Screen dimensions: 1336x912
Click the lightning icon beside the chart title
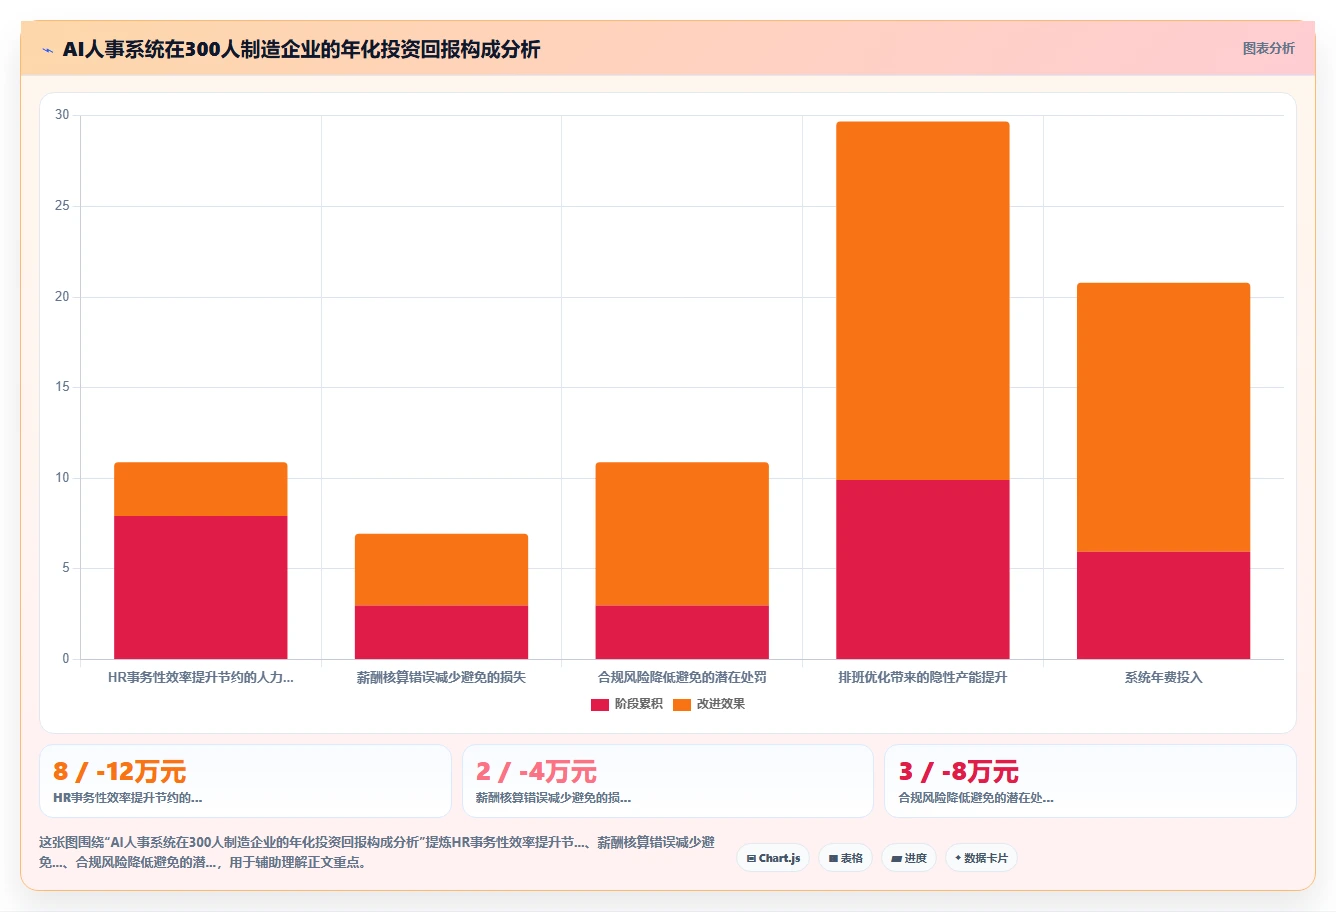48,49
